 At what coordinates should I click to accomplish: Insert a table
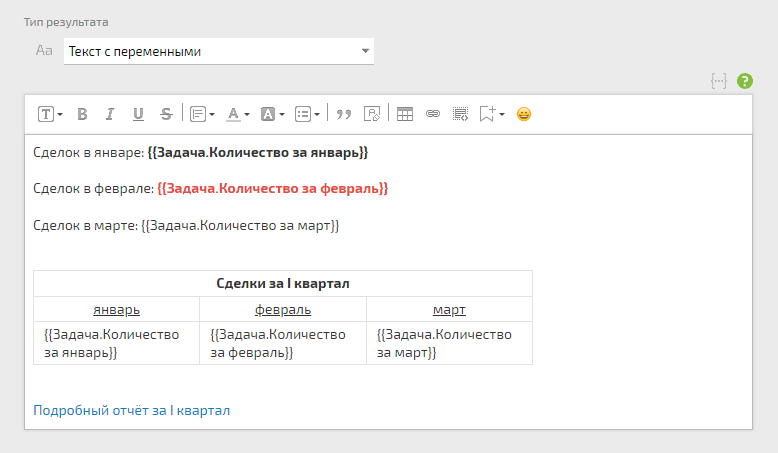405,114
